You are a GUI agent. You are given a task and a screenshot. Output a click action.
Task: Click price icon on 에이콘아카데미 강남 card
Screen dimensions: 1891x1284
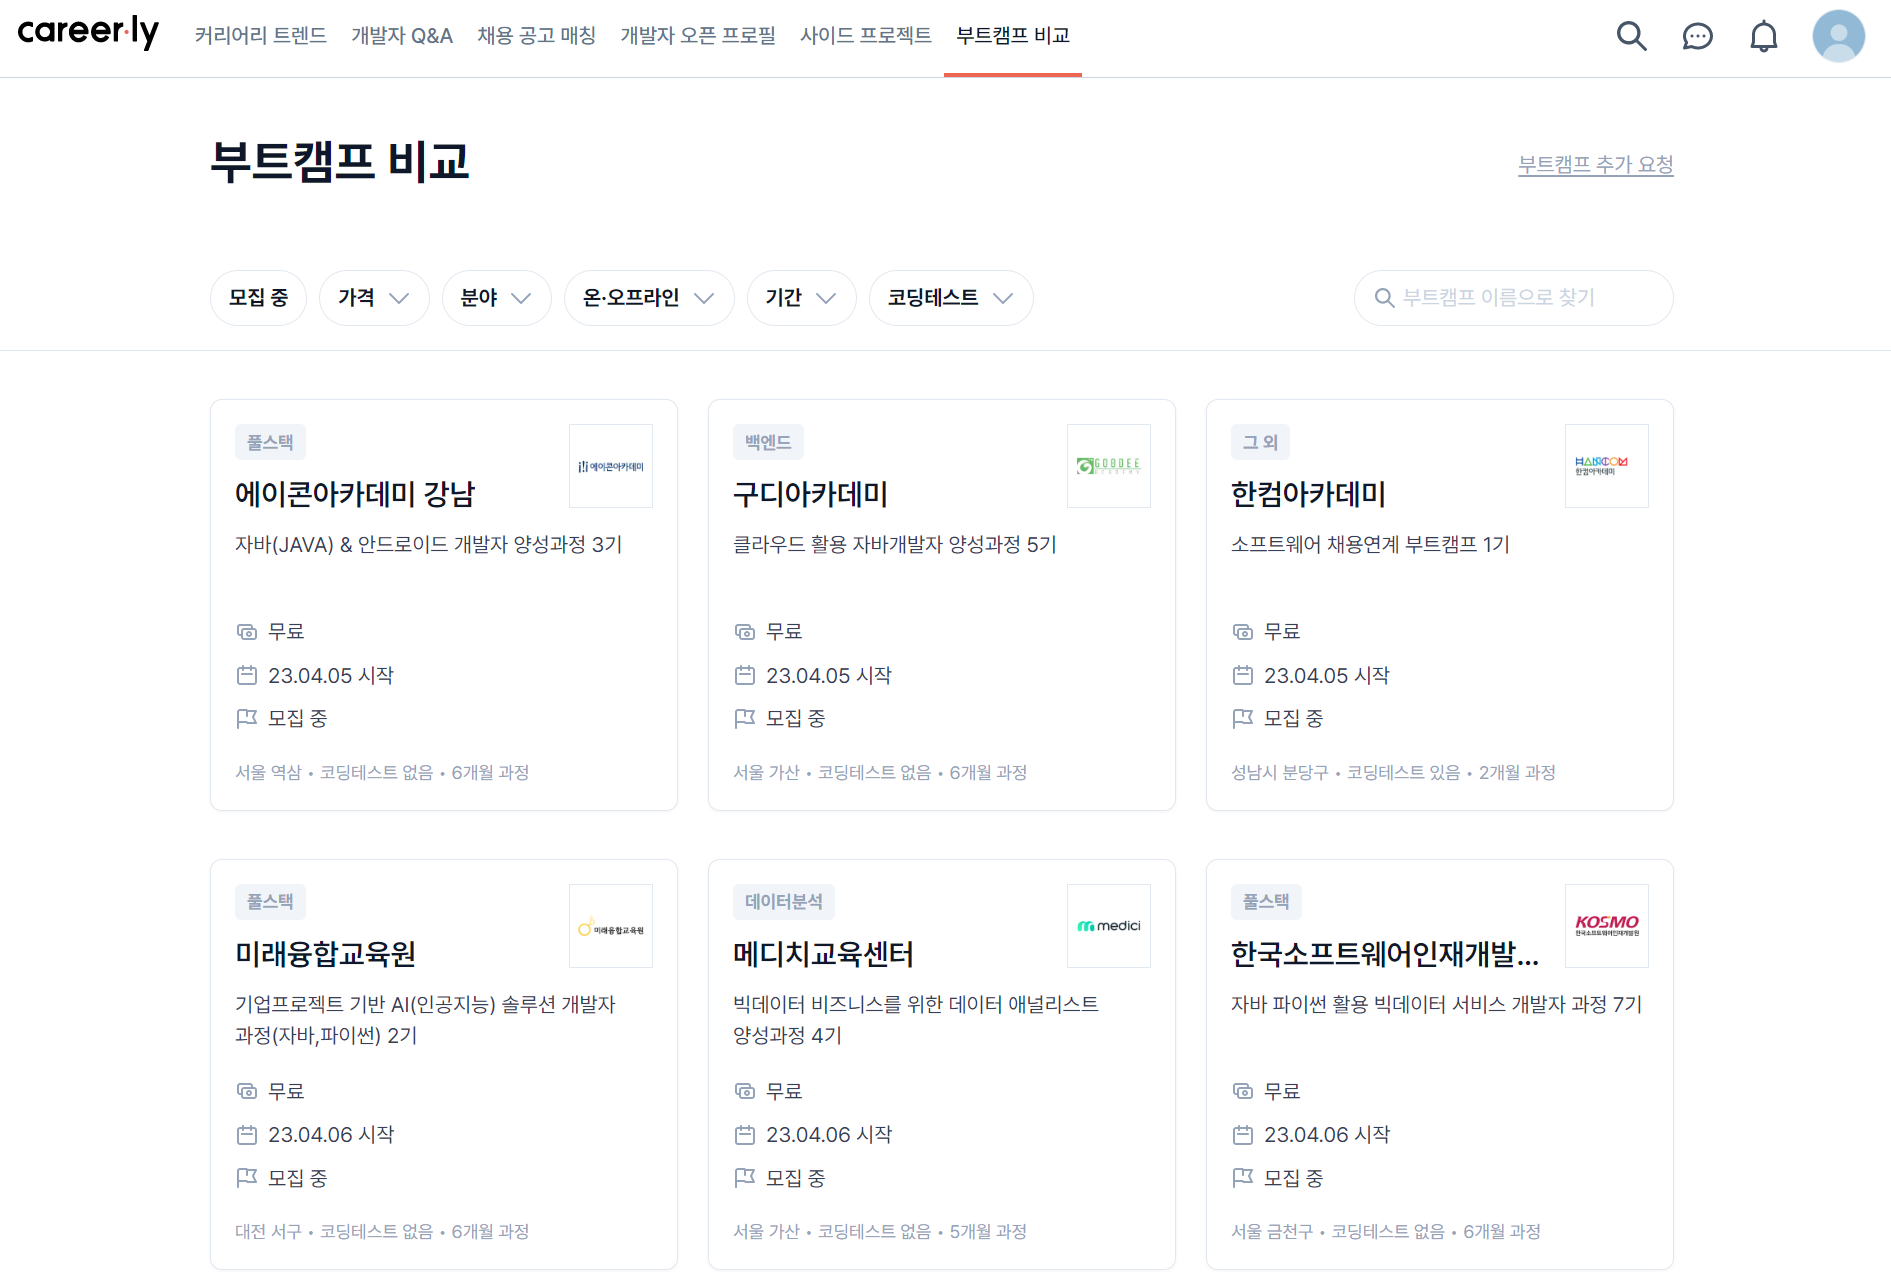tap(247, 632)
